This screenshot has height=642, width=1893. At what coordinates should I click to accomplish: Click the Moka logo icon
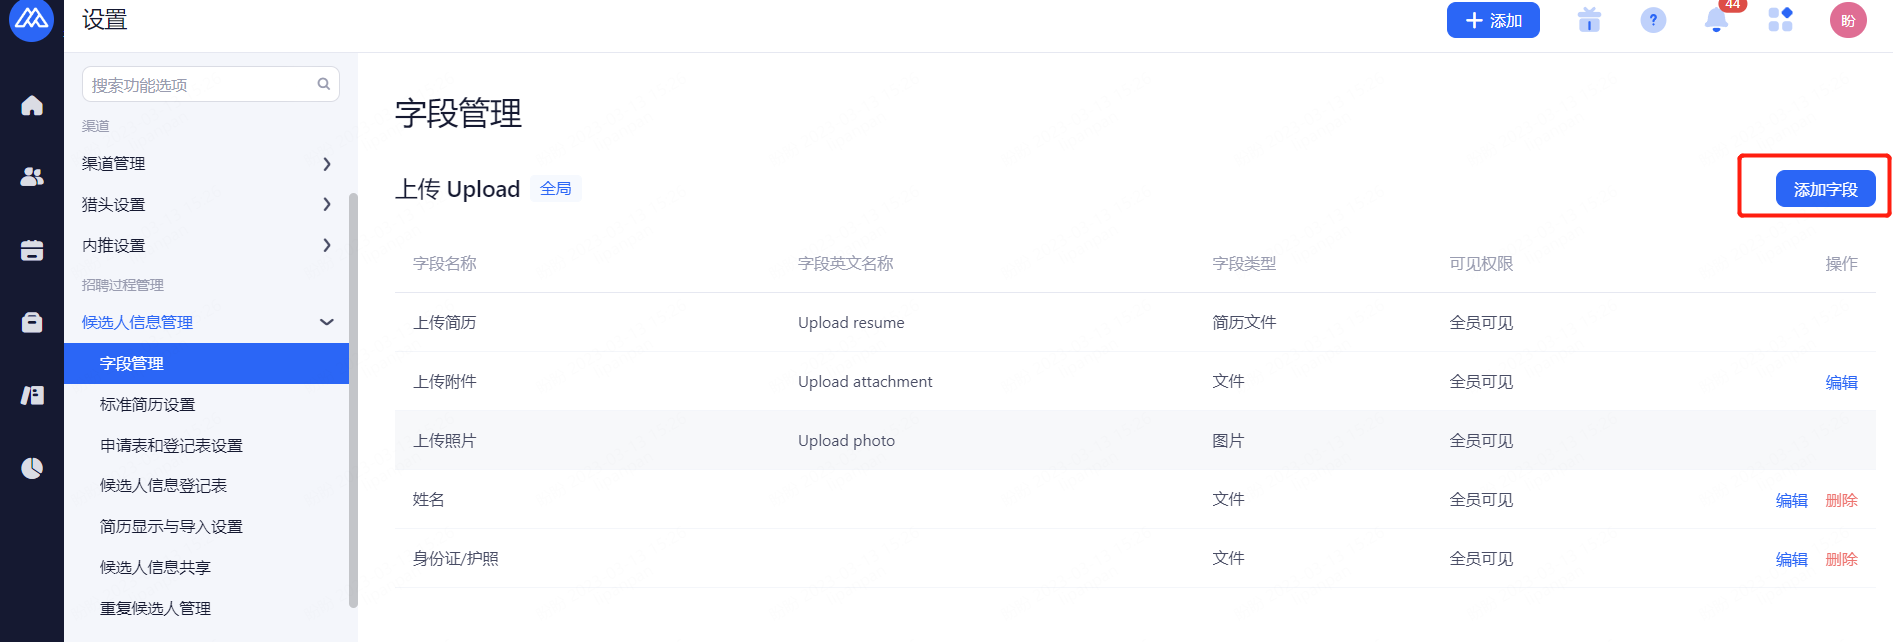[31, 19]
